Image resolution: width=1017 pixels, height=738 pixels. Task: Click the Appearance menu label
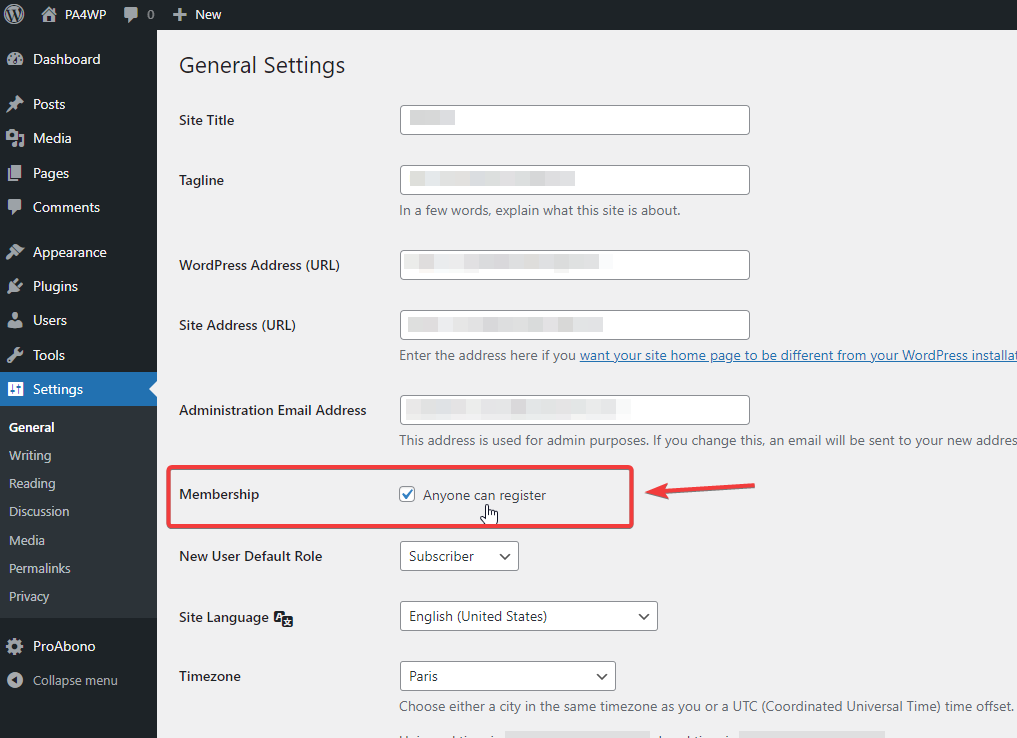coord(69,252)
